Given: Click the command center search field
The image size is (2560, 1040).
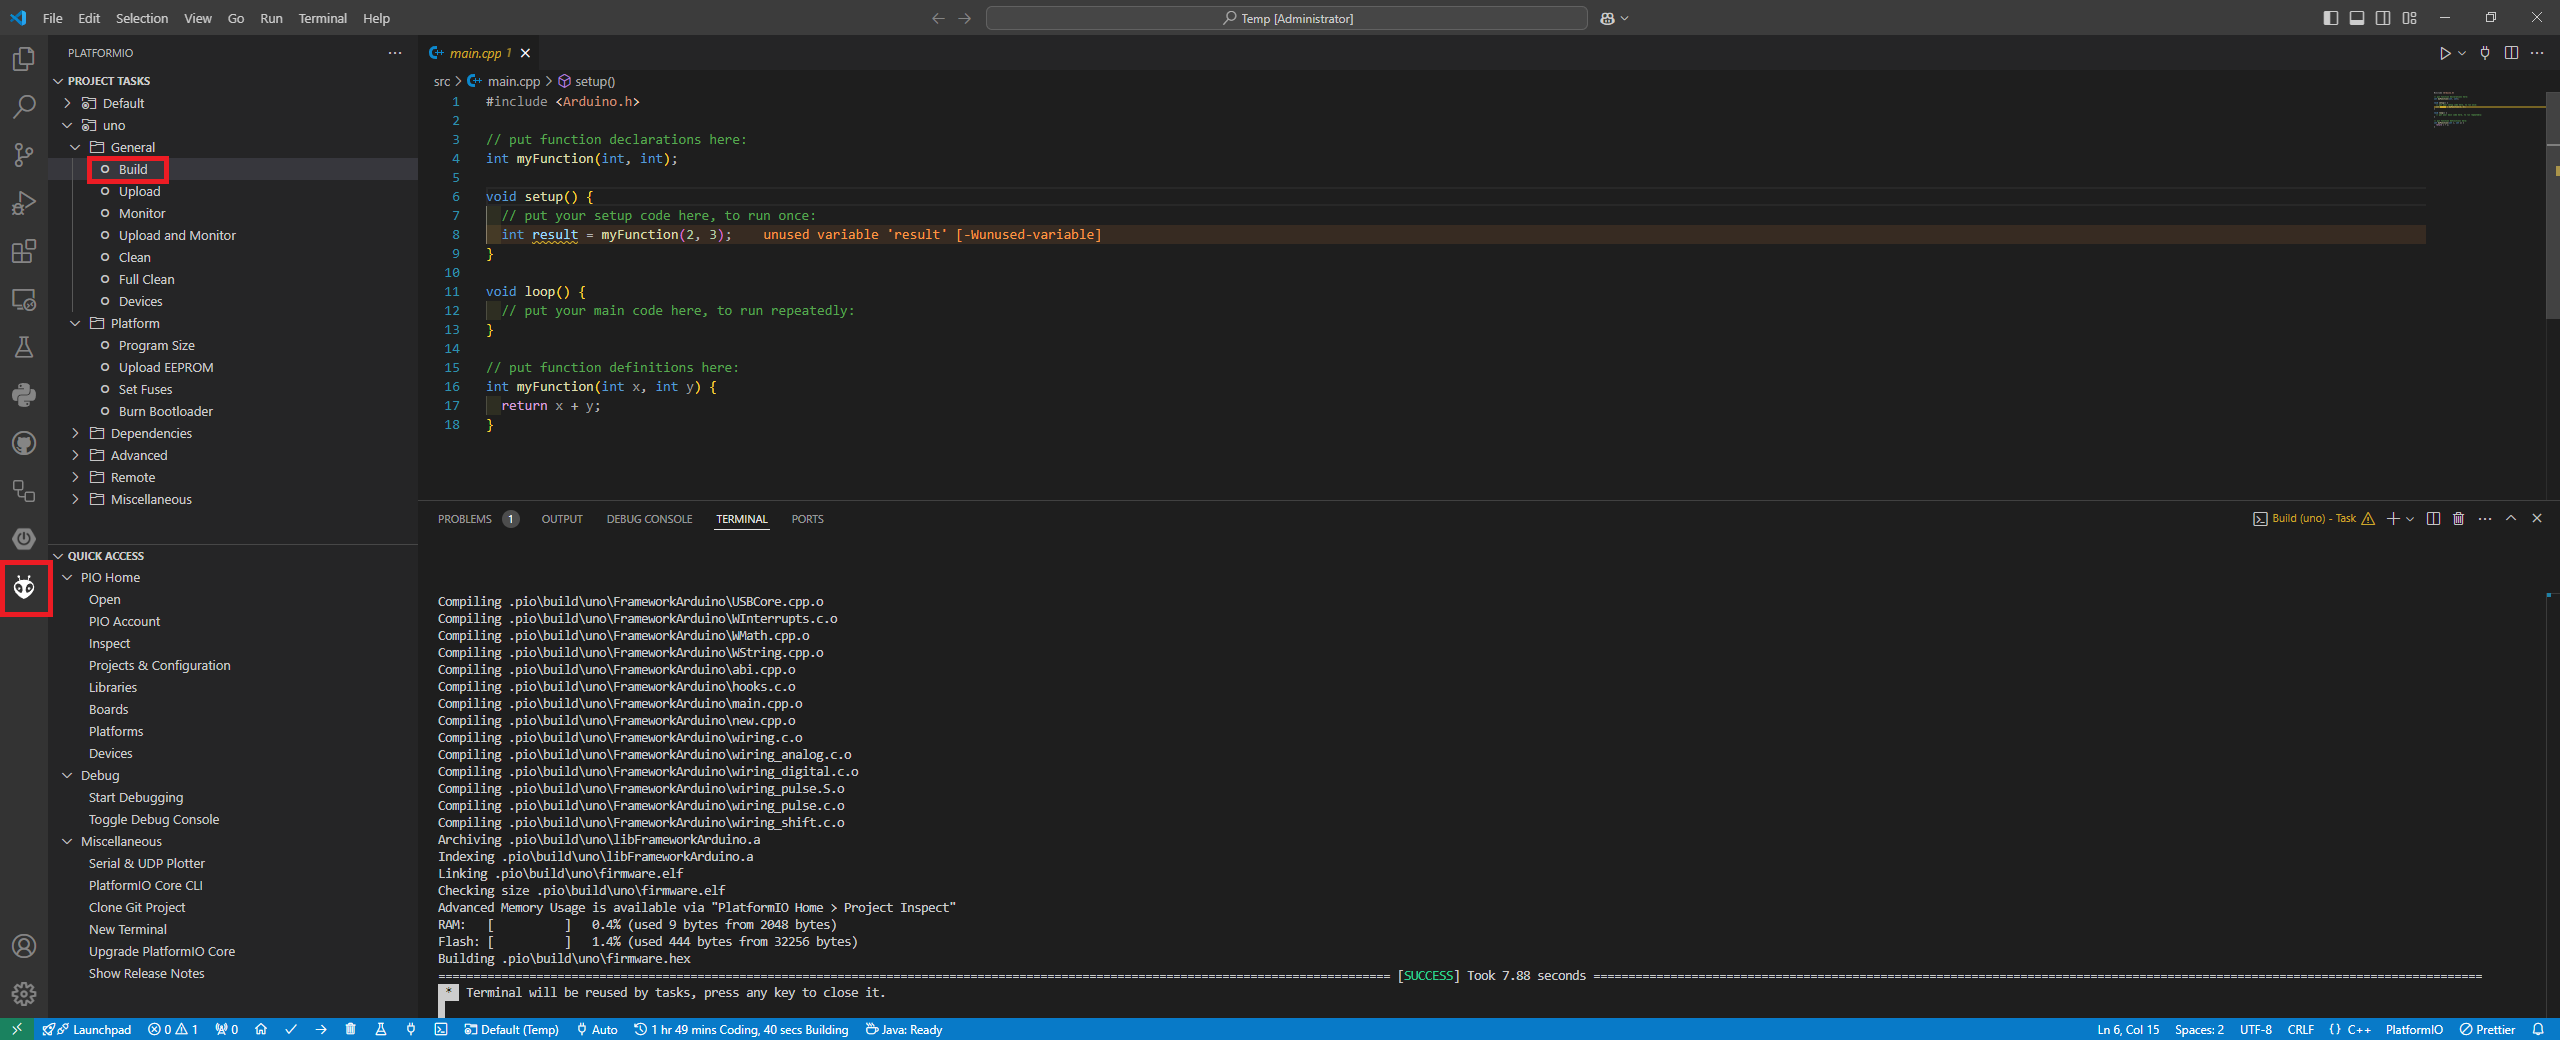Looking at the screenshot, I should pyautogui.click(x=1286, y=18).
